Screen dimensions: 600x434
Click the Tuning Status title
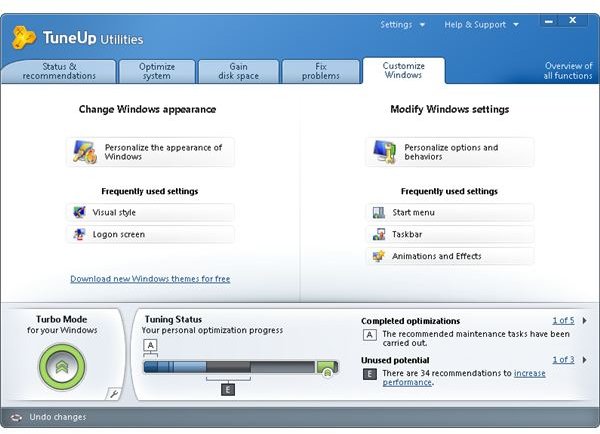(173, 319)
